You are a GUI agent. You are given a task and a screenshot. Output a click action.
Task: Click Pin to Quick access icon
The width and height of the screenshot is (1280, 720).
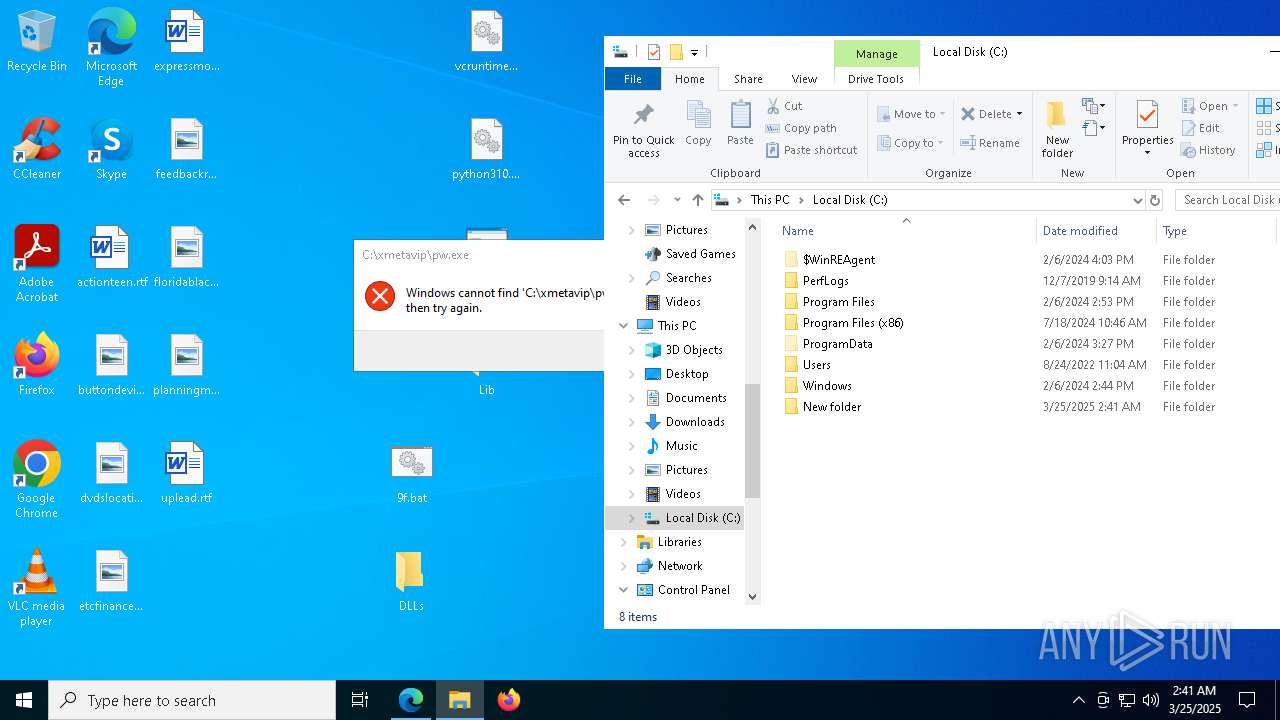(x=643, y=129)
